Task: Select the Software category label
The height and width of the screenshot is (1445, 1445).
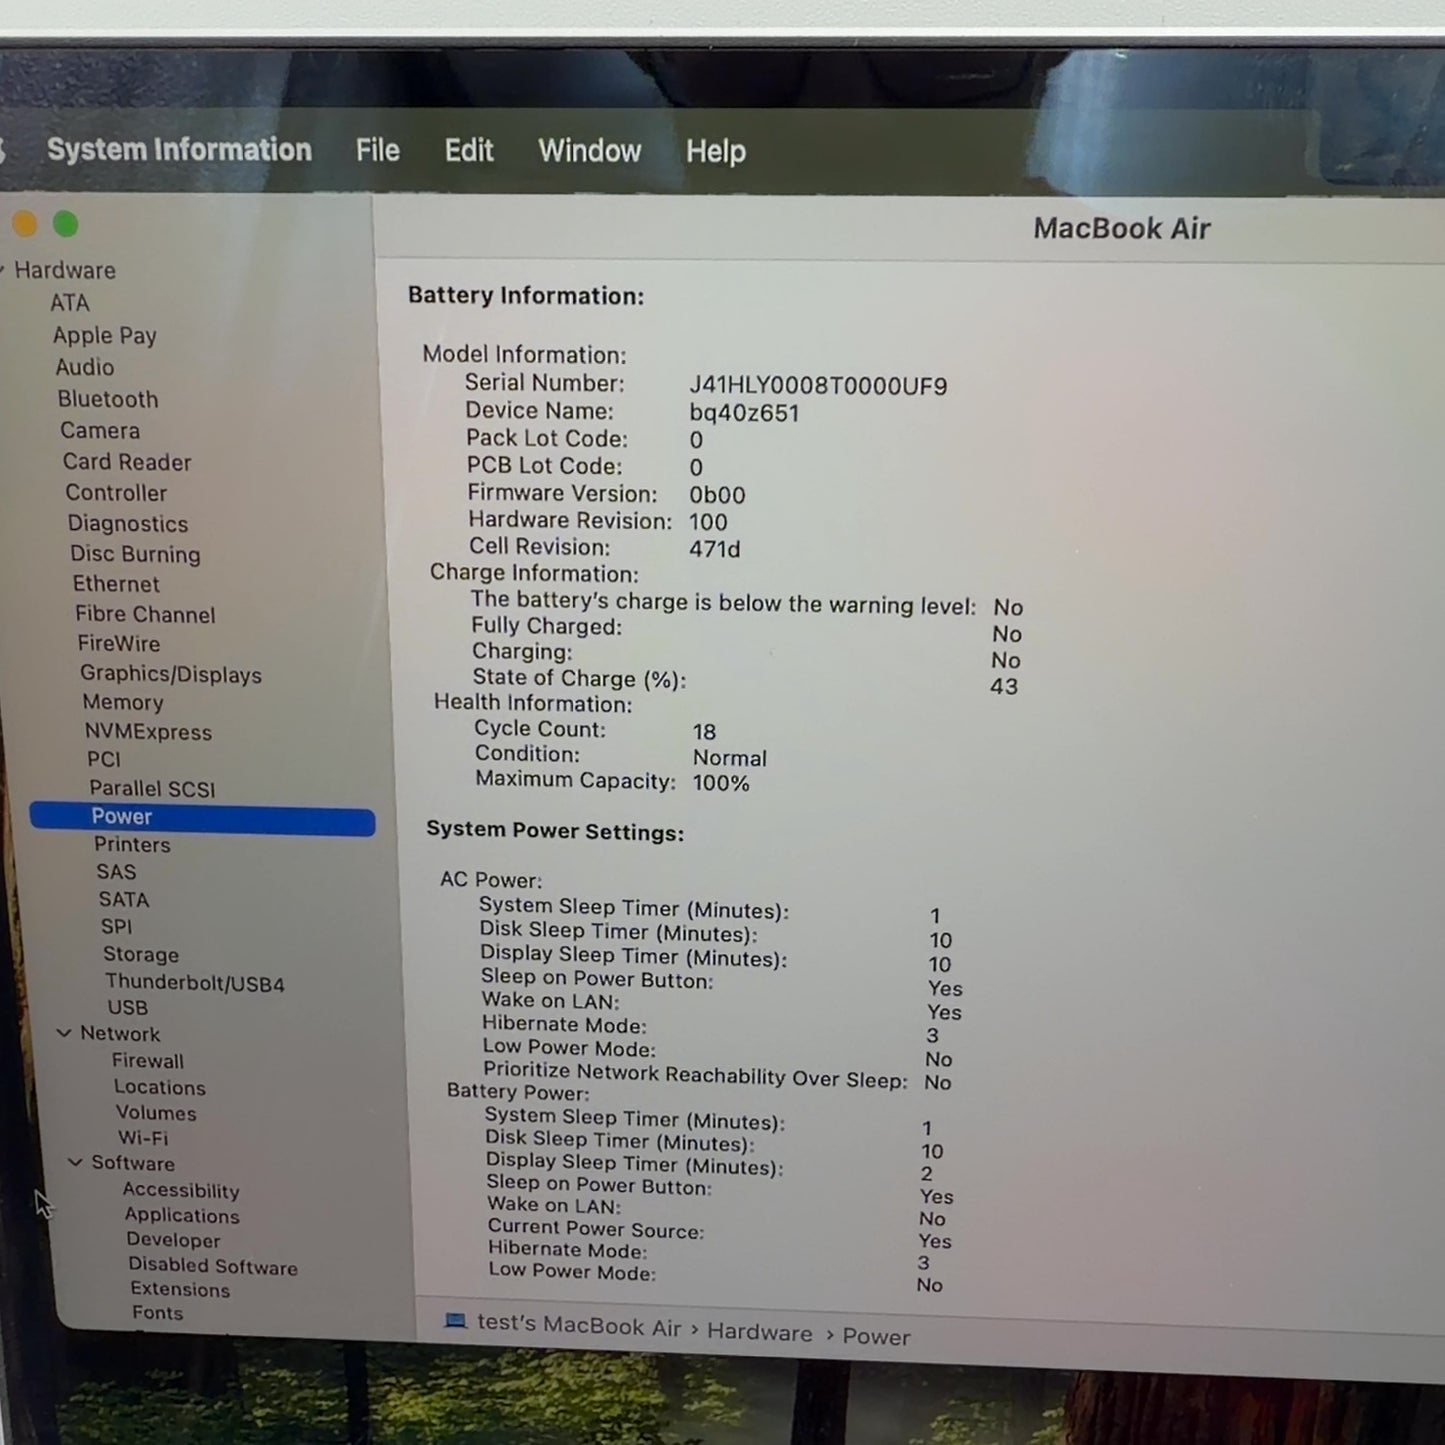Action: click(x=133, y=1163)
